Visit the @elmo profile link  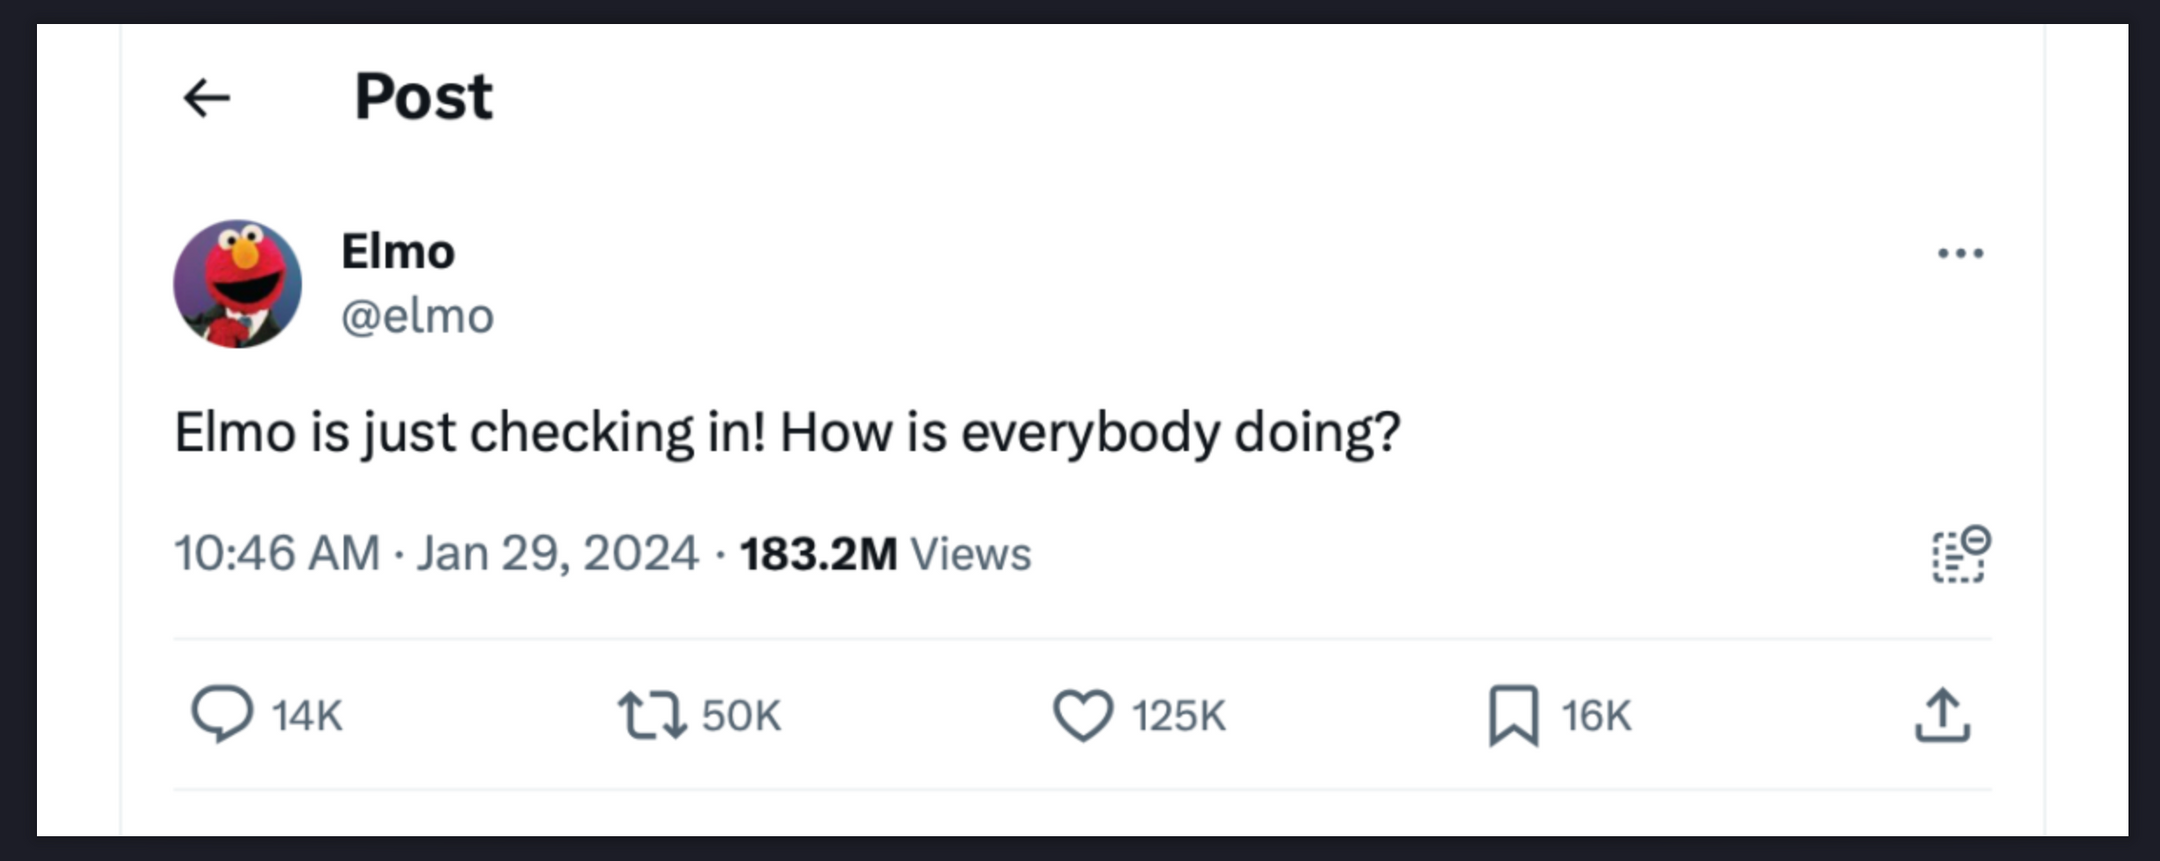(x=417, y=314)
